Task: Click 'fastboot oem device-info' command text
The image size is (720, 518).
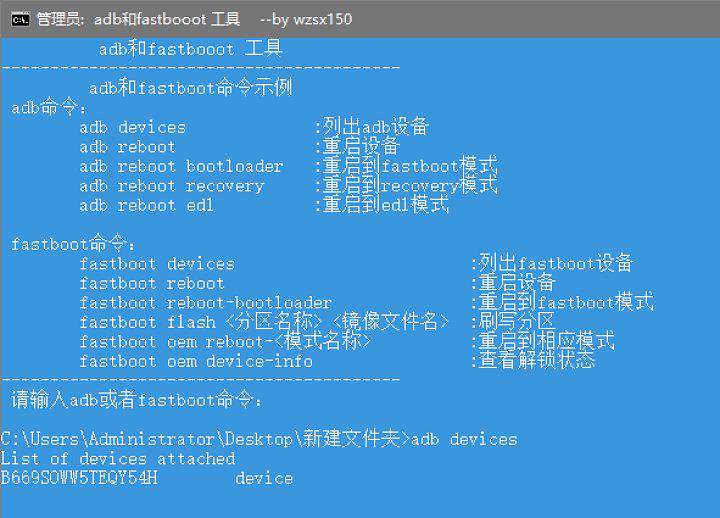Action: pyautogui.click(x=196, y=361)
